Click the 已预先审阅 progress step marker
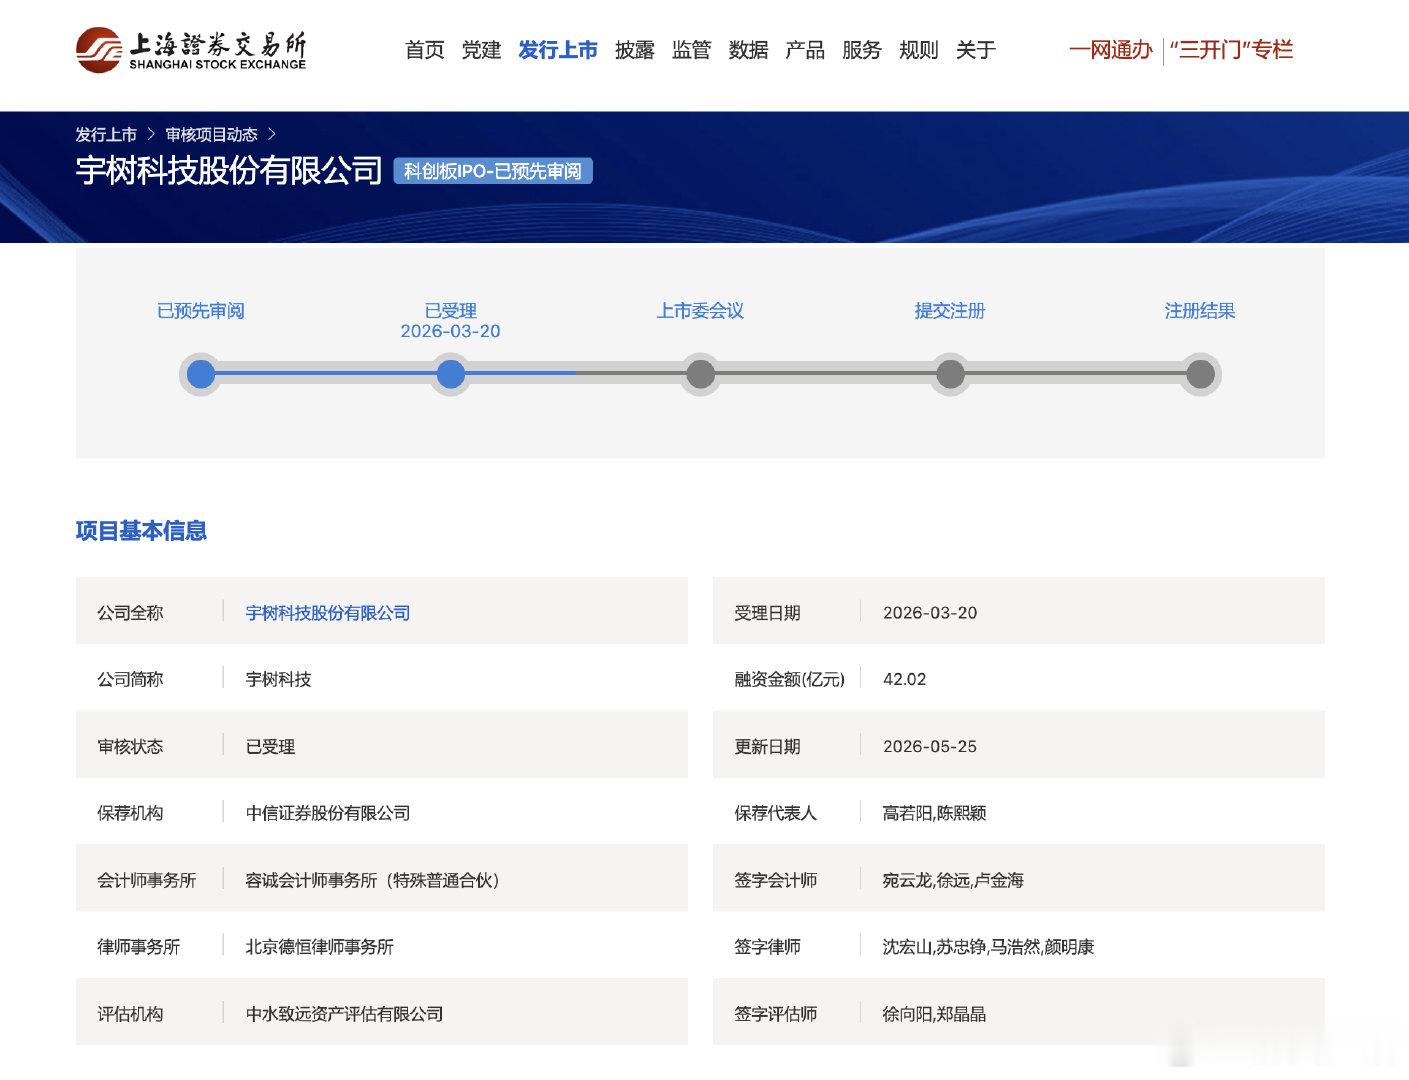 (x=201, y=374)
